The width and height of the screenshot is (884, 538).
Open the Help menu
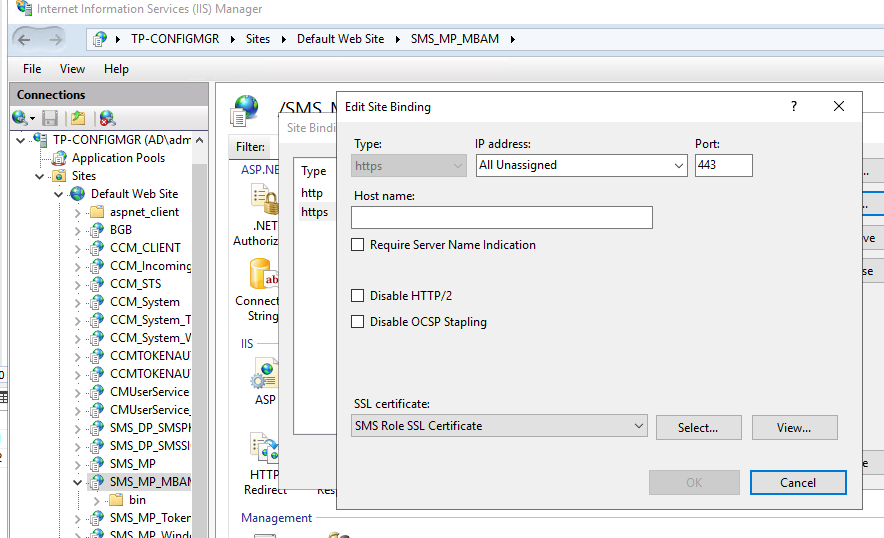pos(116,69)
